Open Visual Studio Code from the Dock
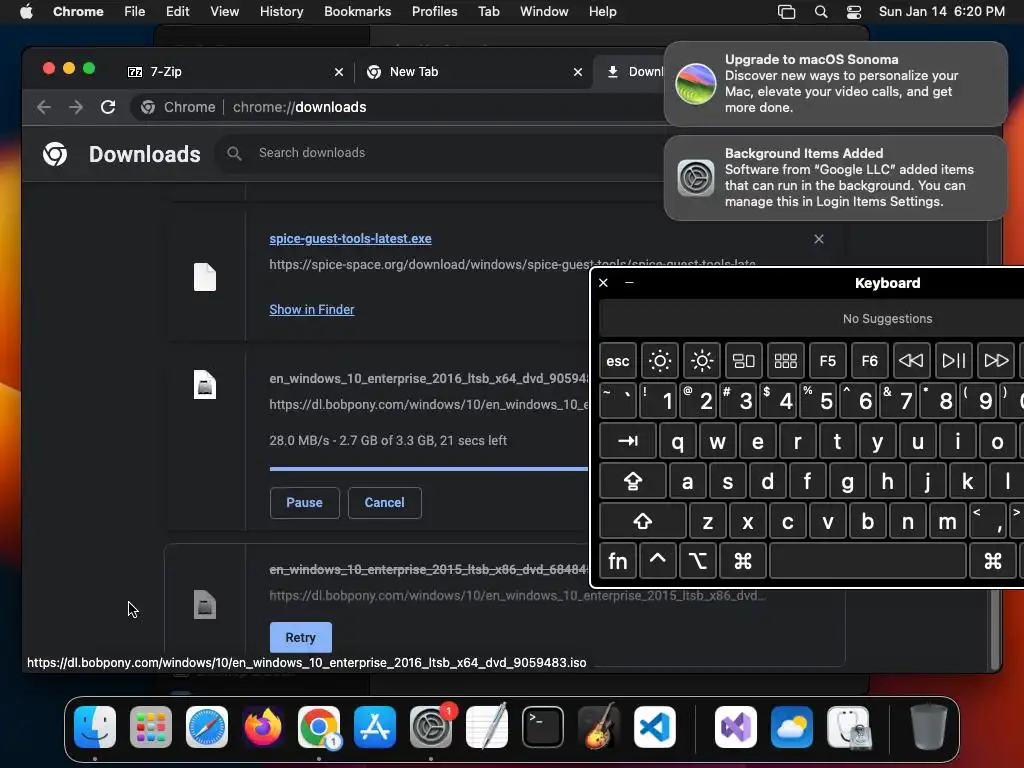 click(655, 727)
